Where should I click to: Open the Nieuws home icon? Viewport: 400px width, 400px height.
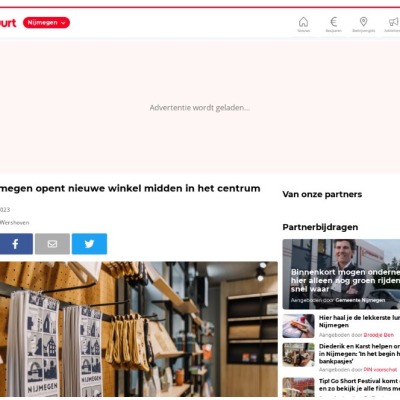tap(303, 25)
